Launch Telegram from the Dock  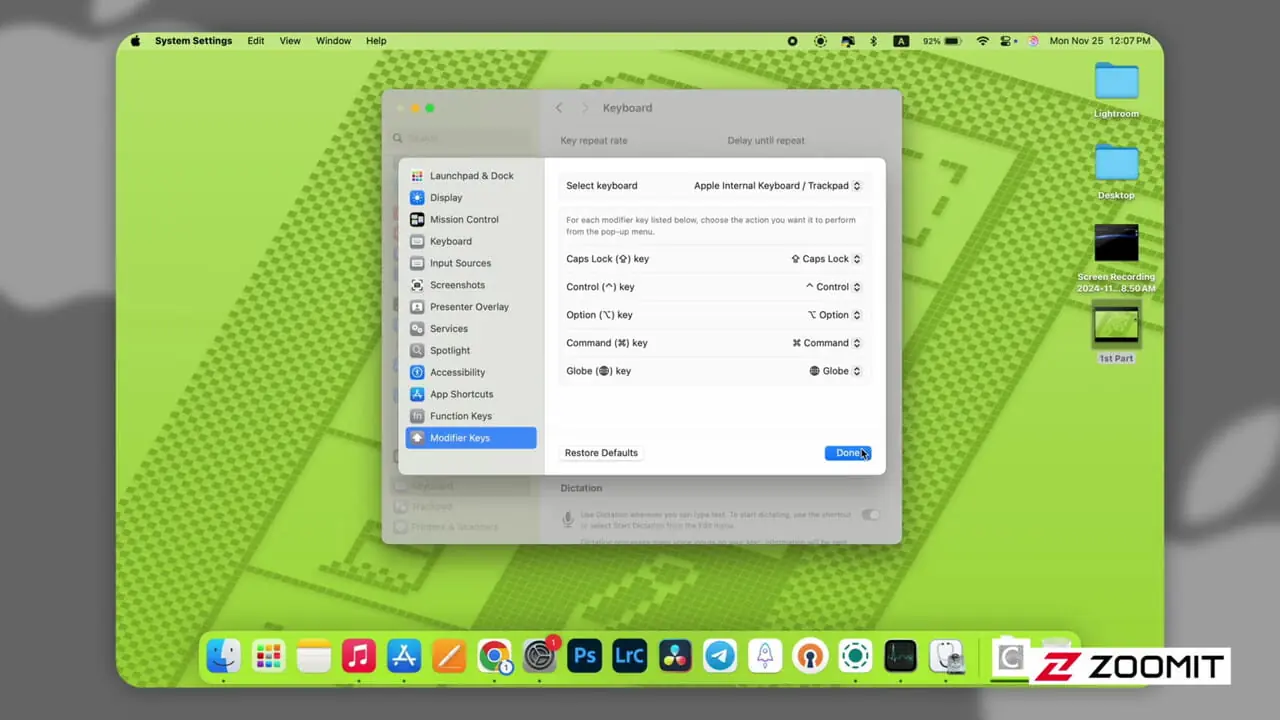coord(720,656)
